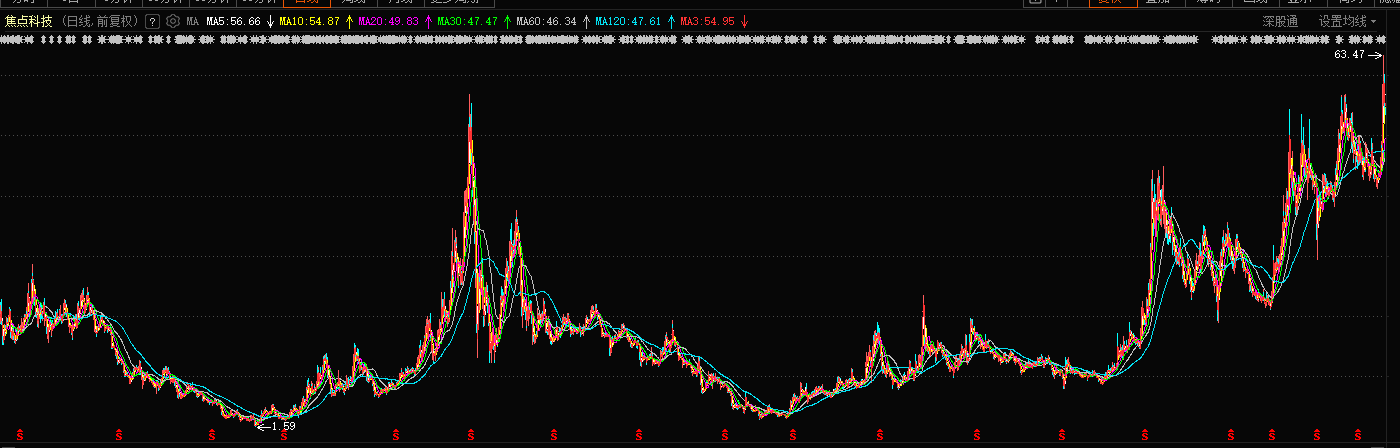Click the red down arrow next to MA3
1400x448 pixels.
click(x=744, y=21)
